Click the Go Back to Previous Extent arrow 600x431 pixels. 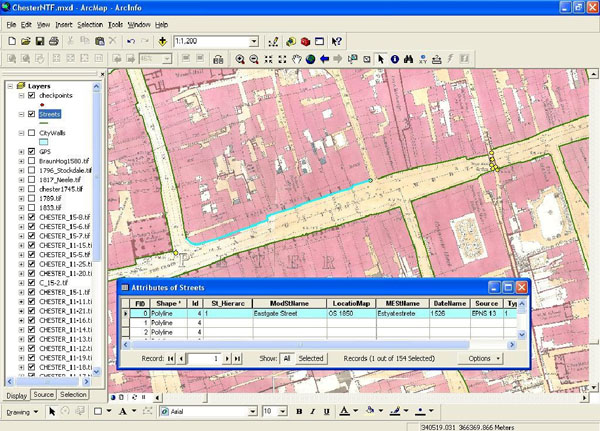325,59
